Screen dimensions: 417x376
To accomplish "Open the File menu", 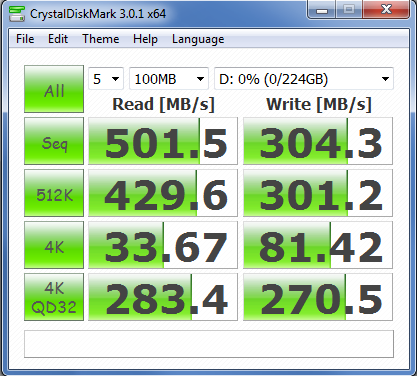I will 25,39.
